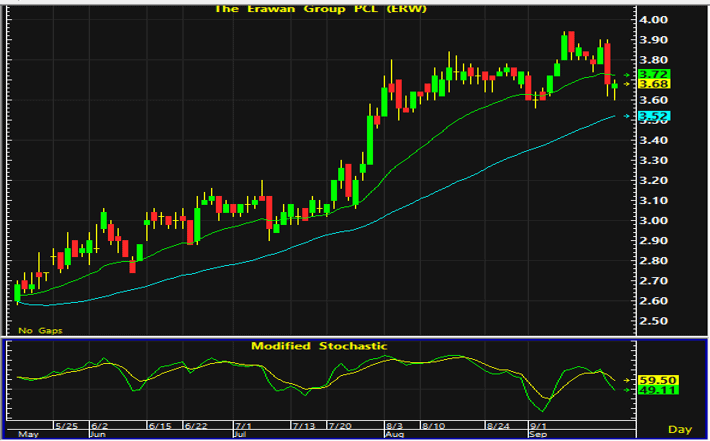The height and width of the screenshot is (441, 710).
Task: Select the 5/25 date on the time axis
Action: (x=66, y=426)
